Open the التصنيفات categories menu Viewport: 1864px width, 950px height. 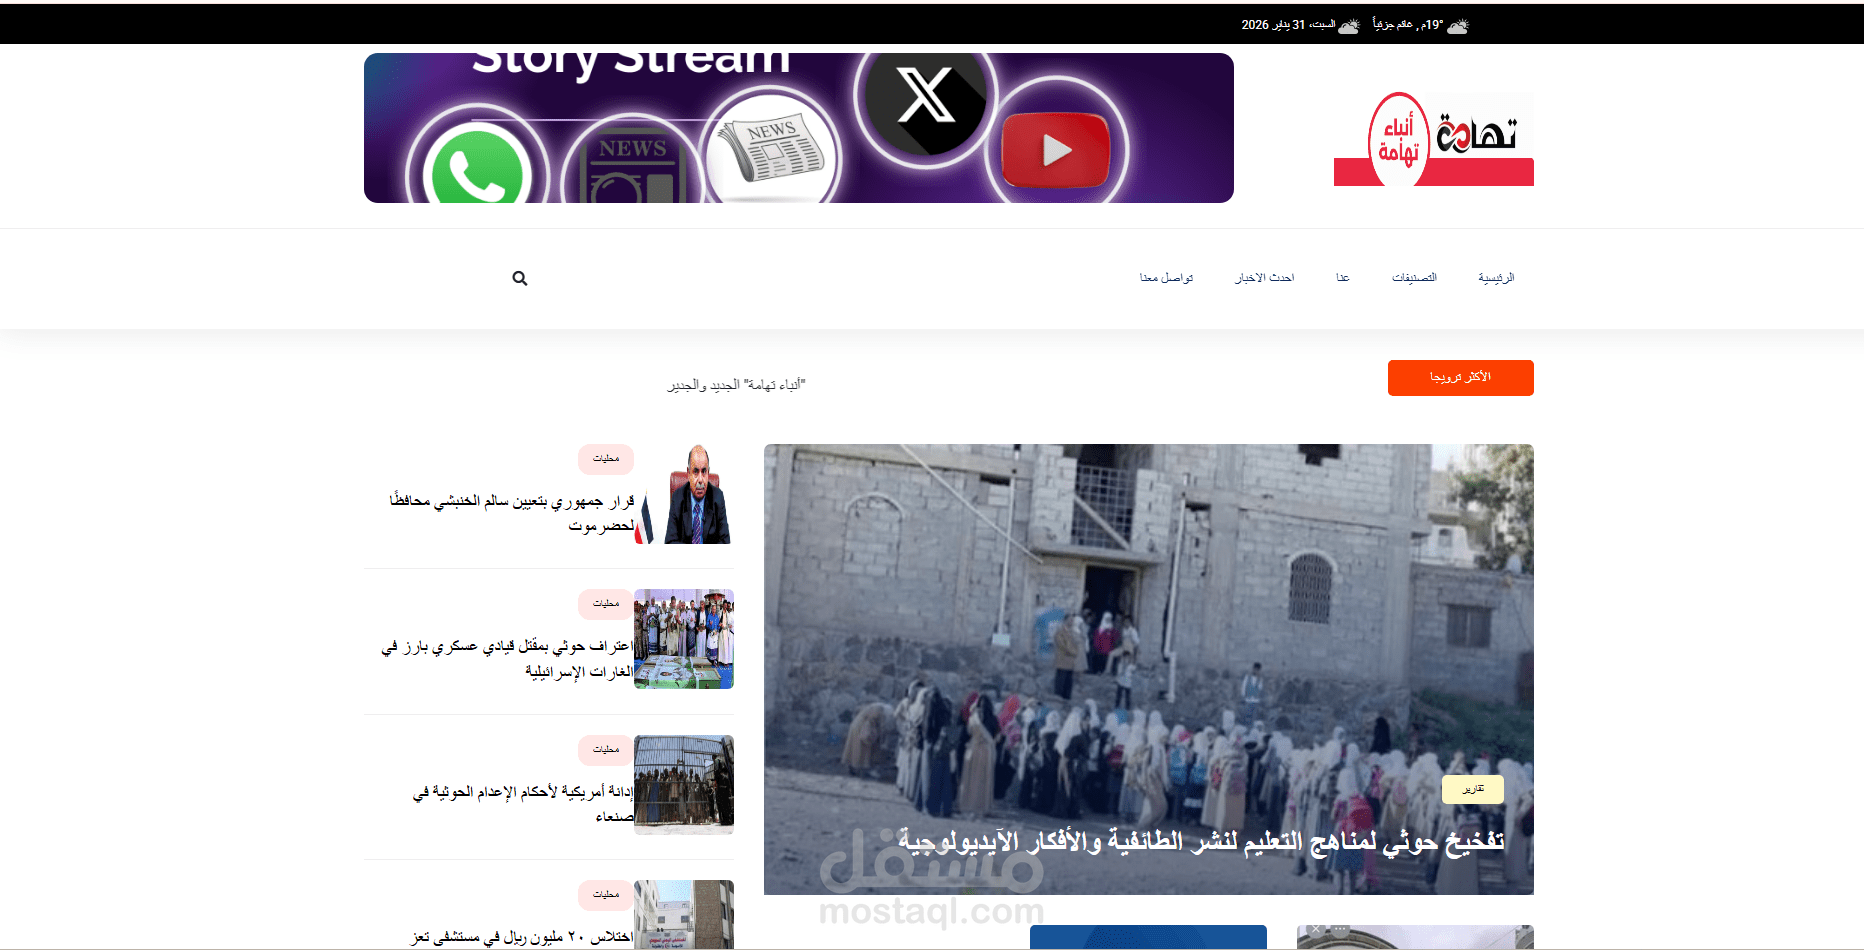[1415, 277]
